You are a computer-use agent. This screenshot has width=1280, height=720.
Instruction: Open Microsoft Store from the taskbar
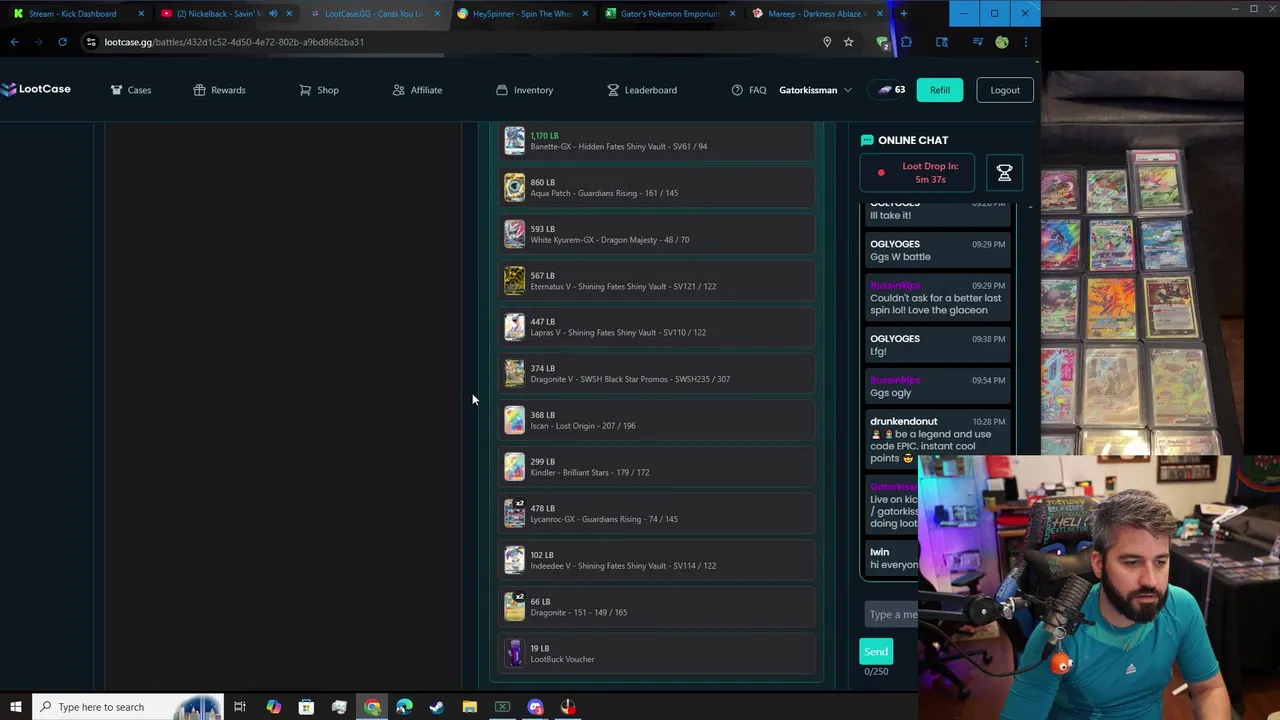coord(306,707)
